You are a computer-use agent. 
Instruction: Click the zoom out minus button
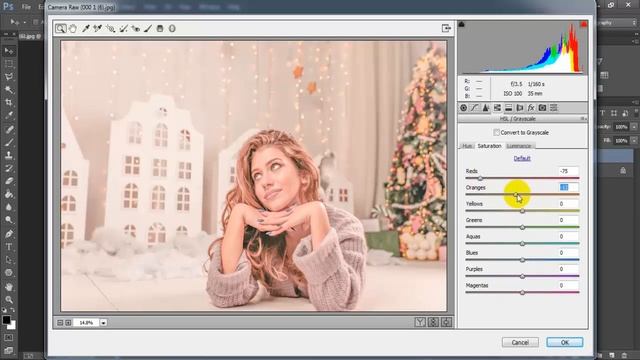coord(60,323)
